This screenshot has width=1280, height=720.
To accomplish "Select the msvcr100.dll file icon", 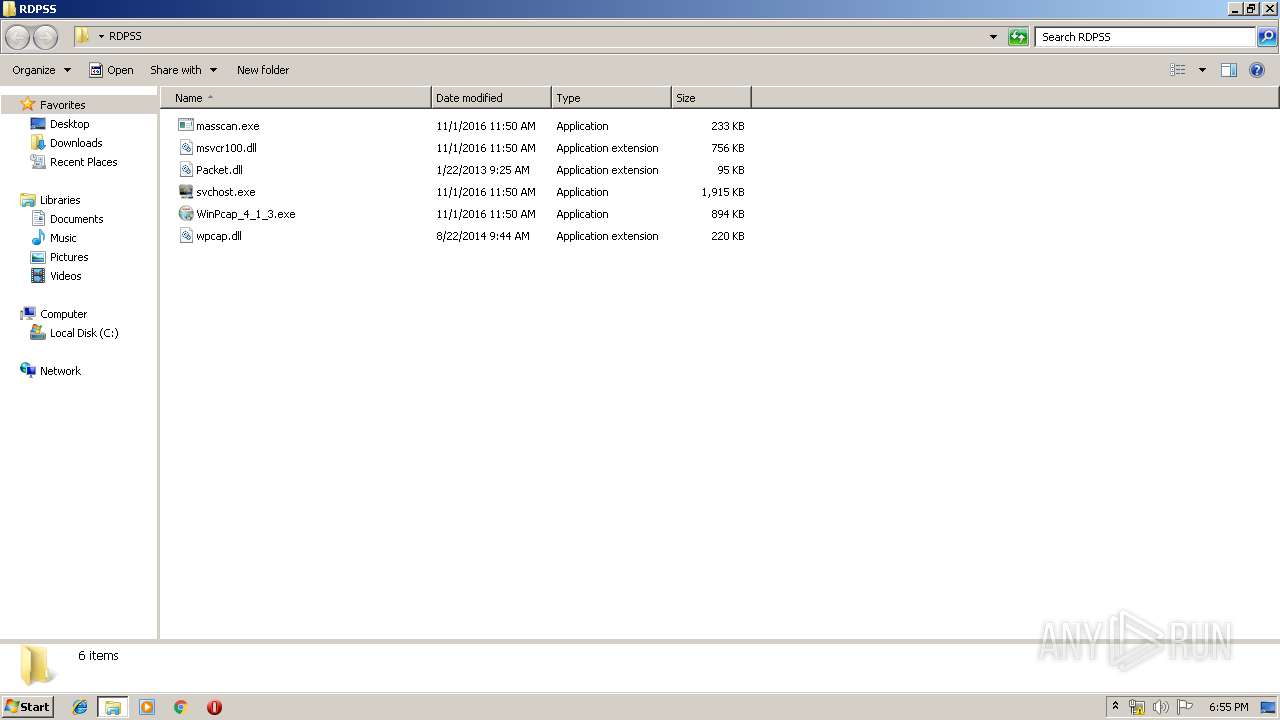I will tap(186, 148).
